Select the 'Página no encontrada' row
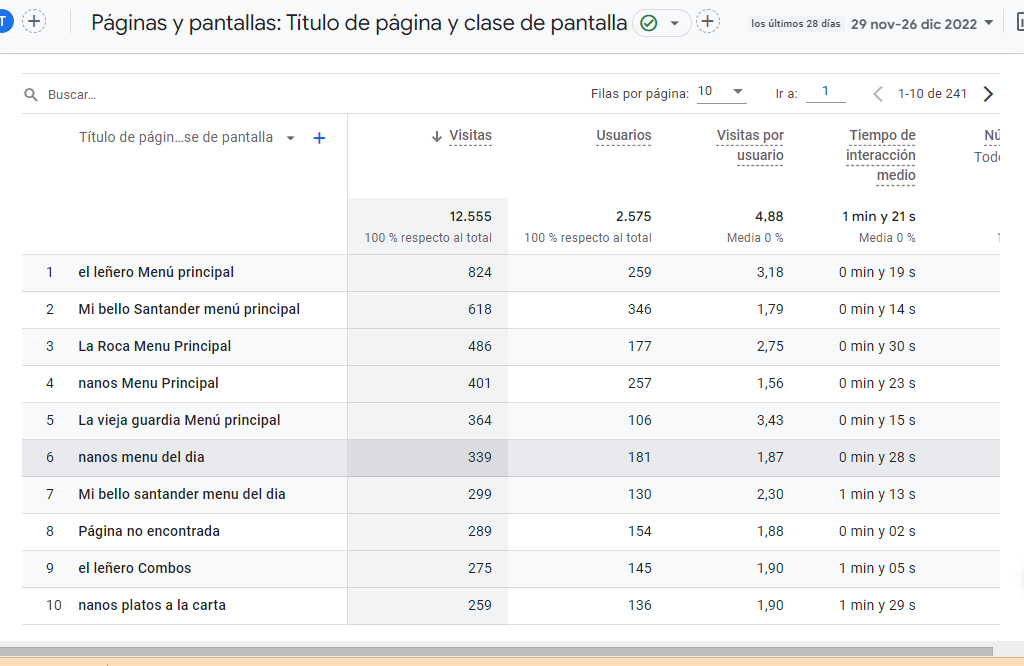The width and height of the screenshot is (1024, 666). [149, 531]
